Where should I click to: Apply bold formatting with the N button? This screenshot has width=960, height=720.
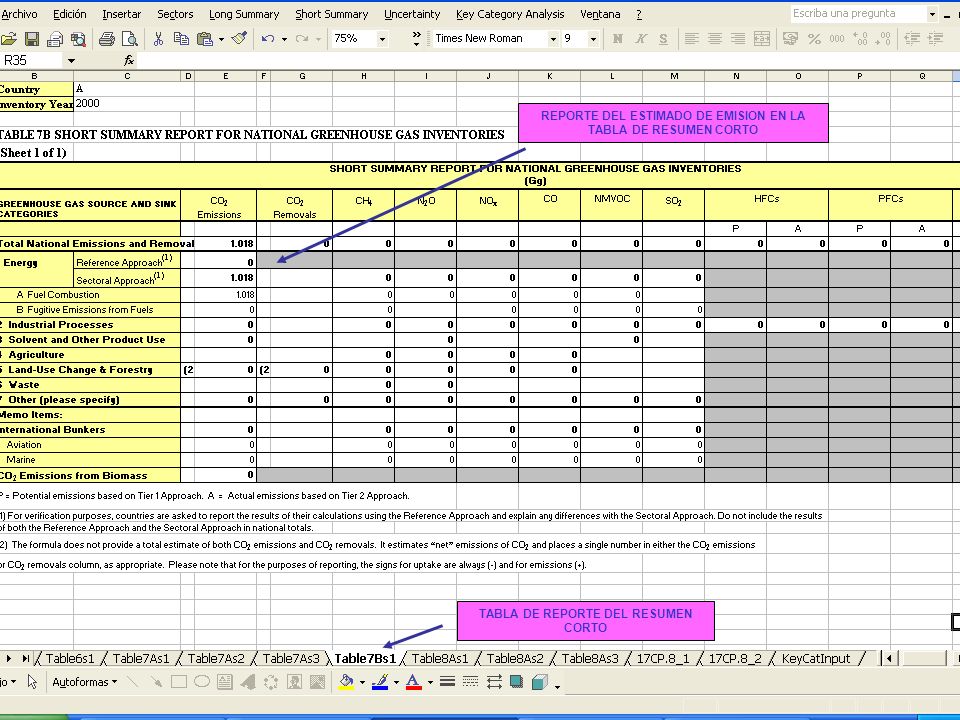click(x=618, y=39)
